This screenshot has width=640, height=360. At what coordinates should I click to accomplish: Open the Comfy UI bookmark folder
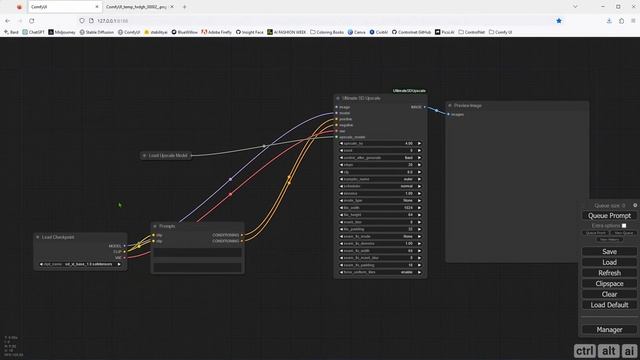500,32
